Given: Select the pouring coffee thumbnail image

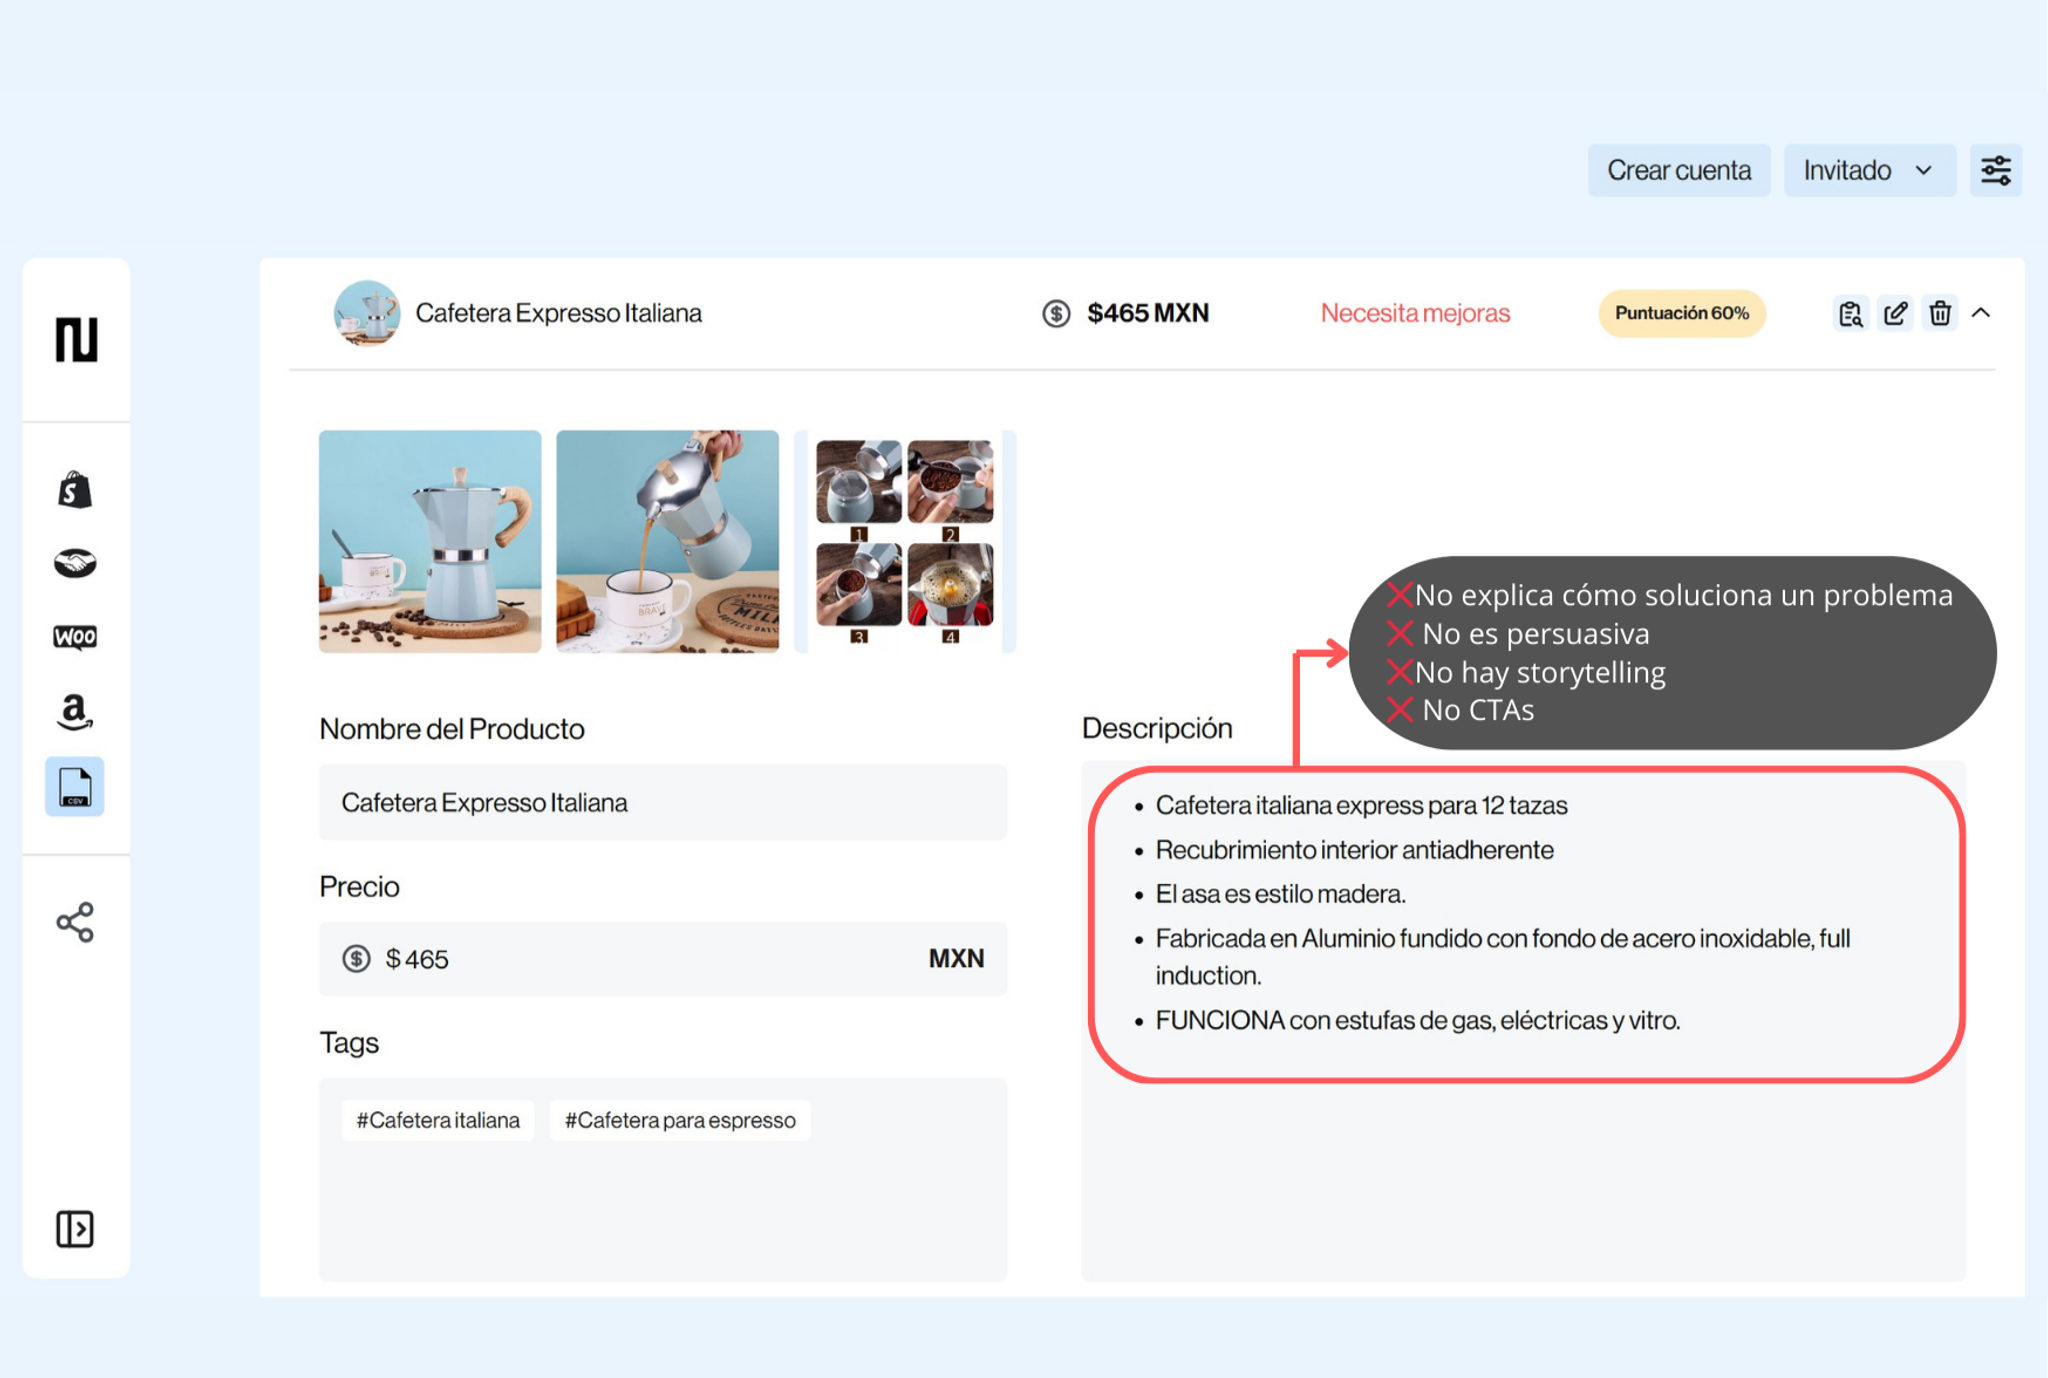Looking at the screenshot, I should (x=667, y=541).
